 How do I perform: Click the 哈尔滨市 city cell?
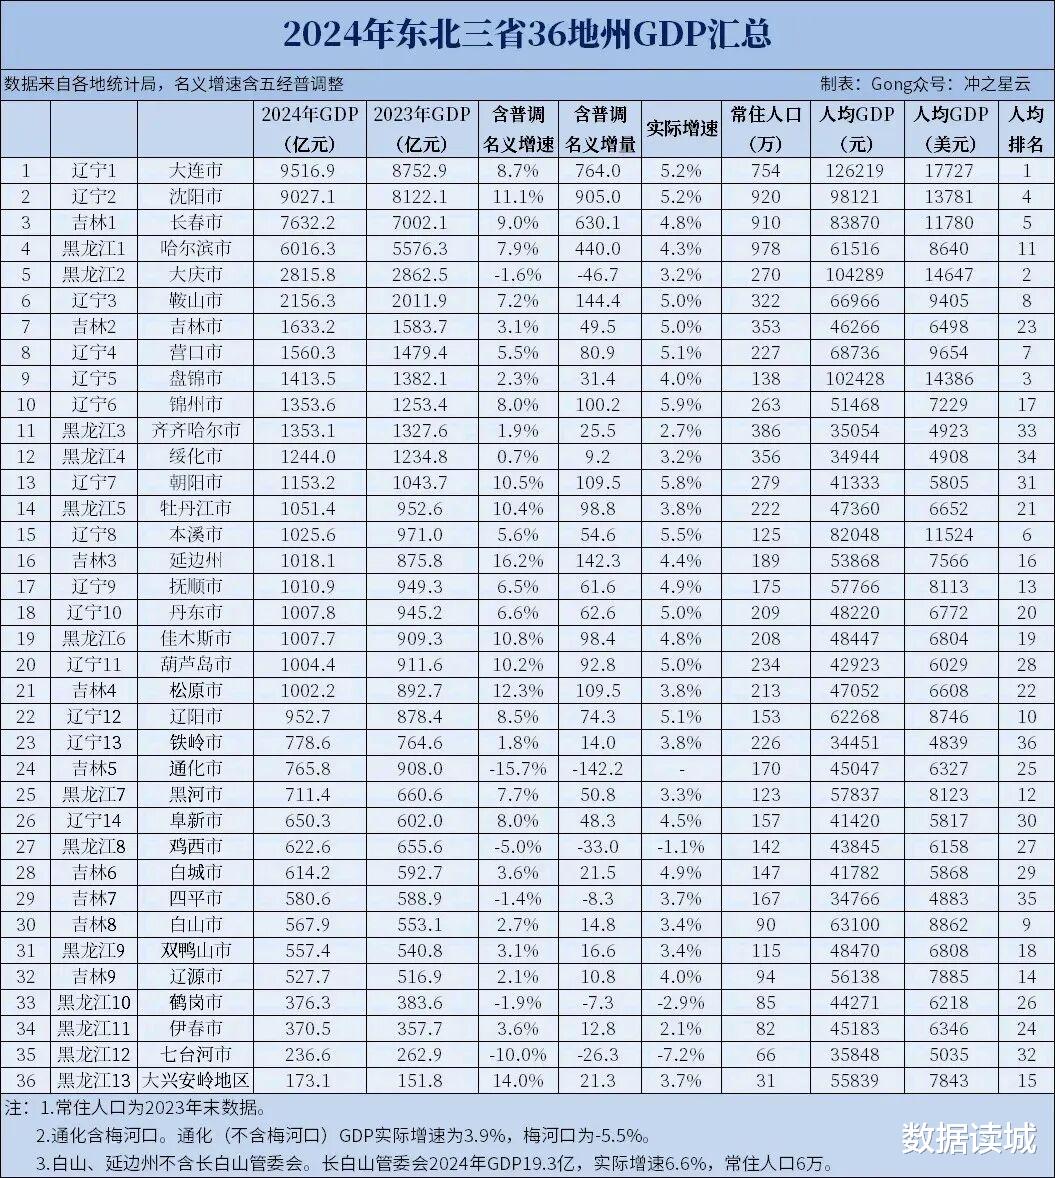pos(195,249)
